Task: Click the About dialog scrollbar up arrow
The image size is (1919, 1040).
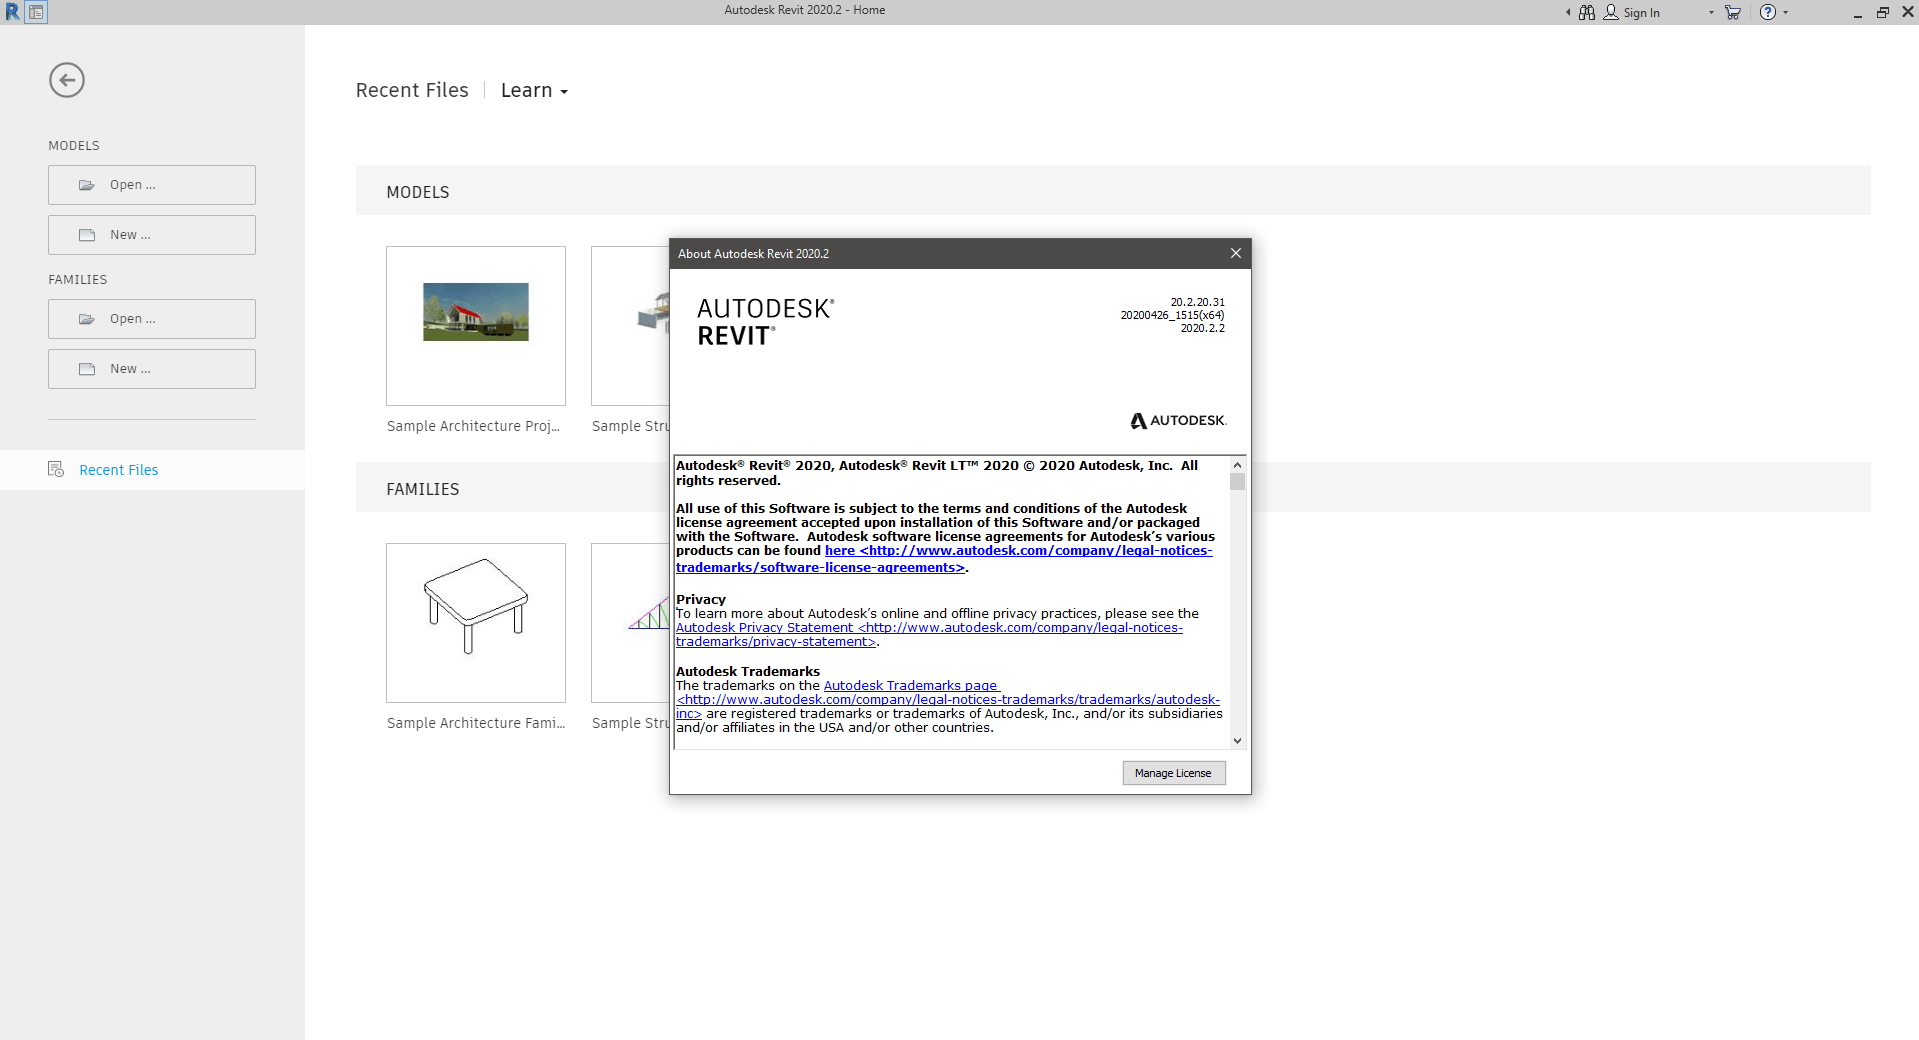Action: point(1237,465)
